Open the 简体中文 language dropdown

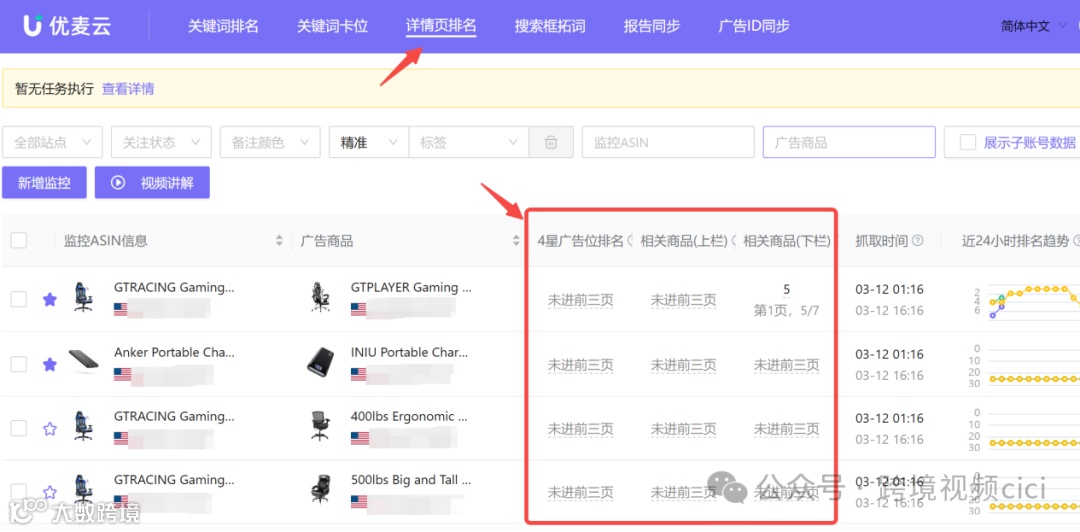(x=1032, y=26)
